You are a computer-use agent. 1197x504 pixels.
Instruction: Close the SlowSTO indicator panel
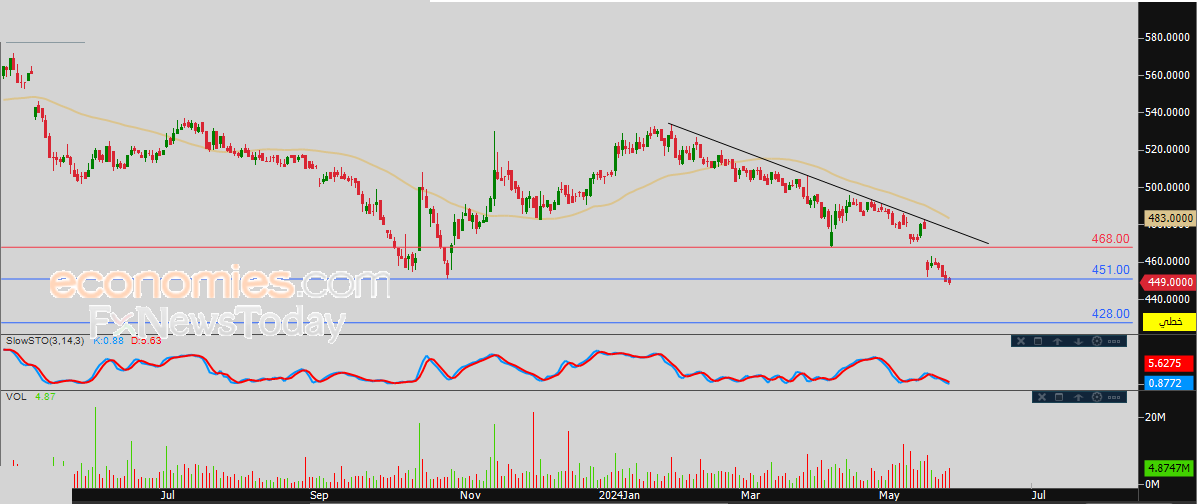[1021, 341]
